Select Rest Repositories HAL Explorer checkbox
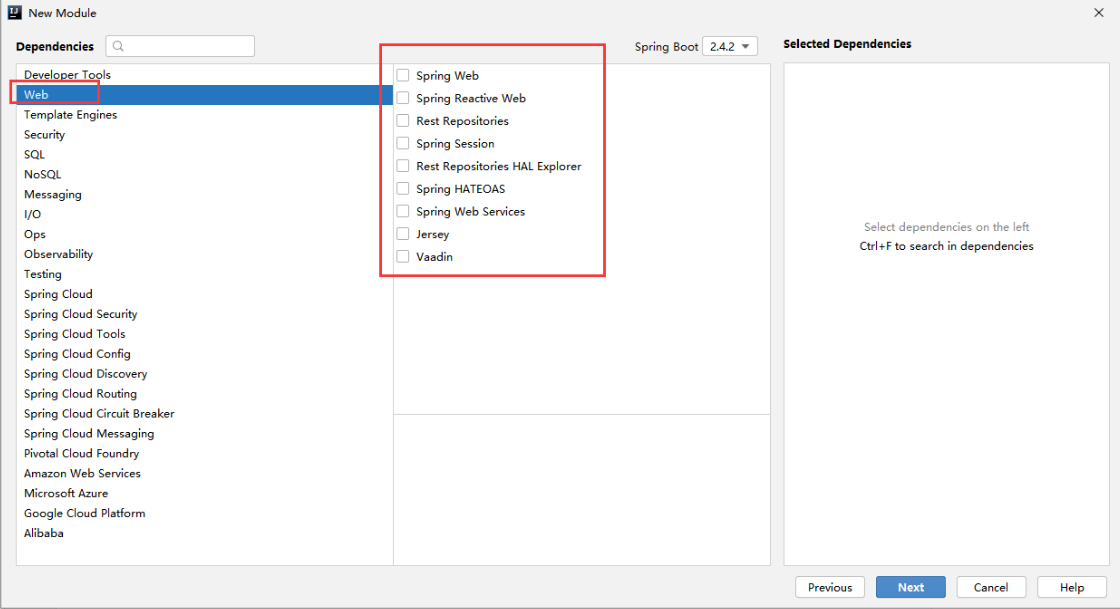The width and height of the screenshot is (1120, 609). tap(403, 166)
